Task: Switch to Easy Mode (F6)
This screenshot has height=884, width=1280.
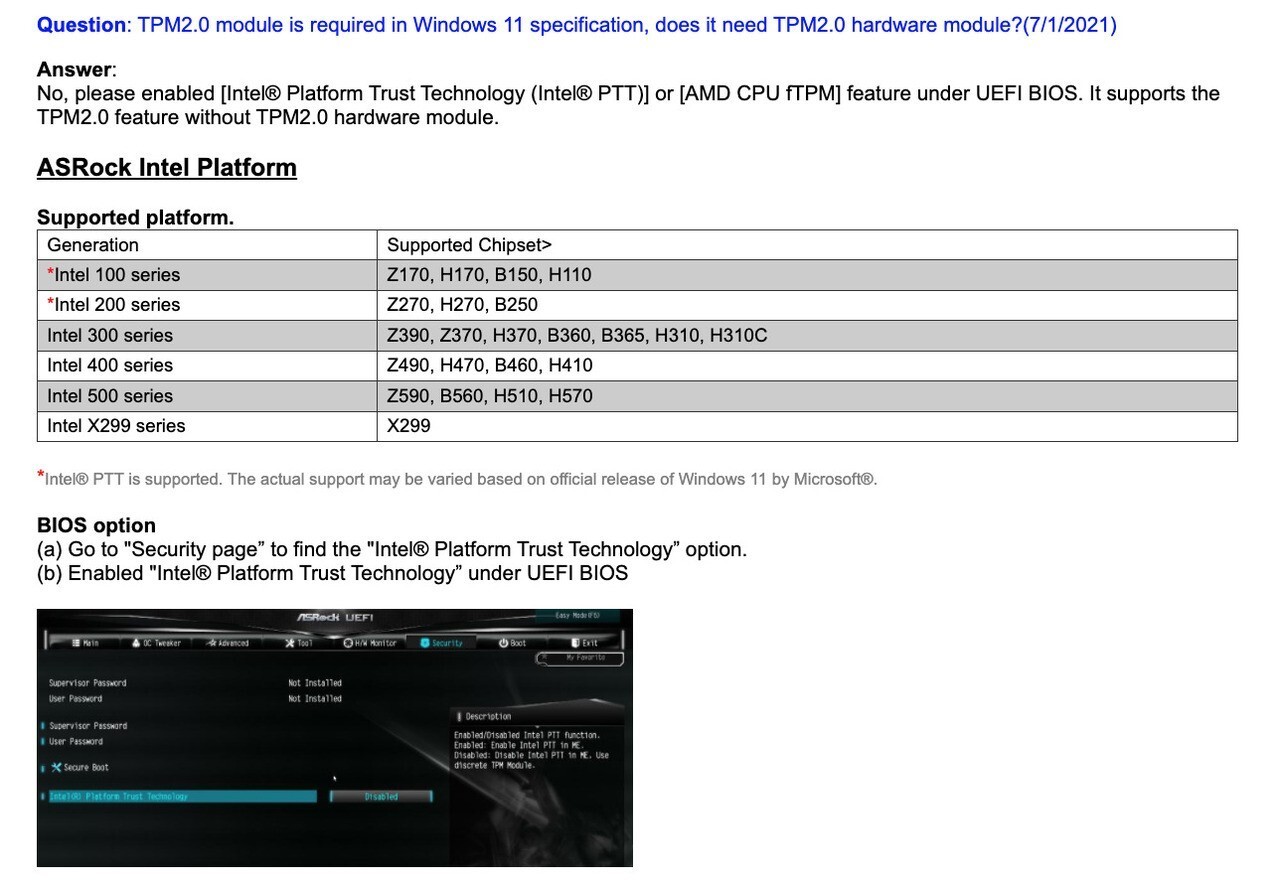Action: pyautogui.click(x=578, y=615)
